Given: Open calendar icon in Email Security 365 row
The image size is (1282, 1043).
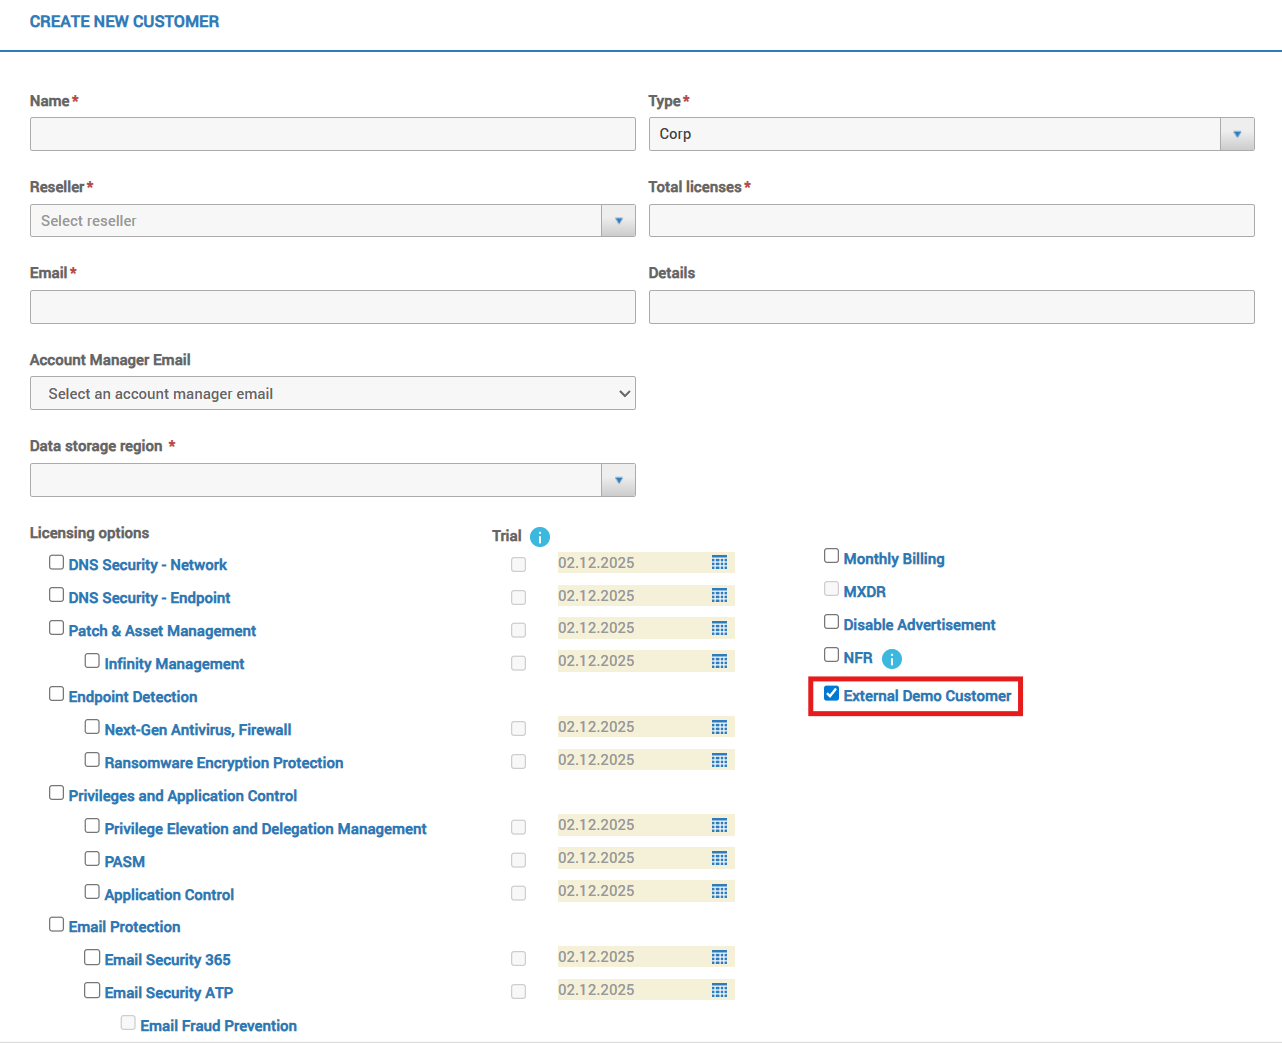Looking at the screenshot, I should 719,957.
